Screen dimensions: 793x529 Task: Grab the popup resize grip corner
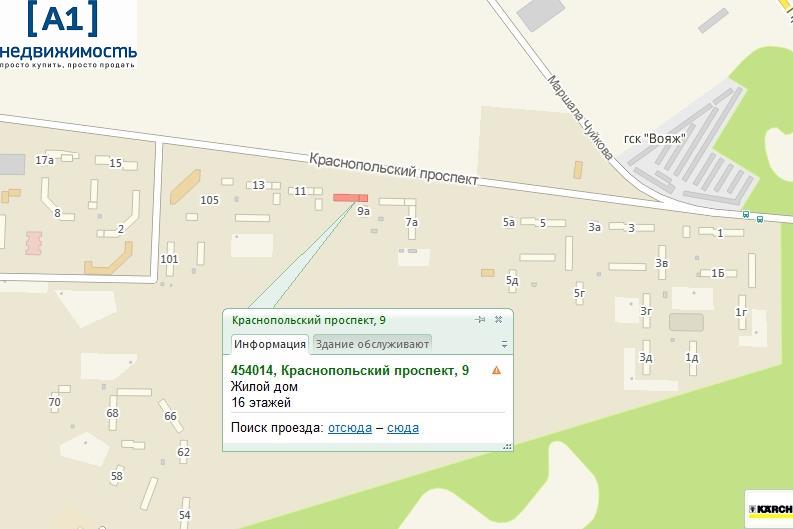click(x=507, y=446)
